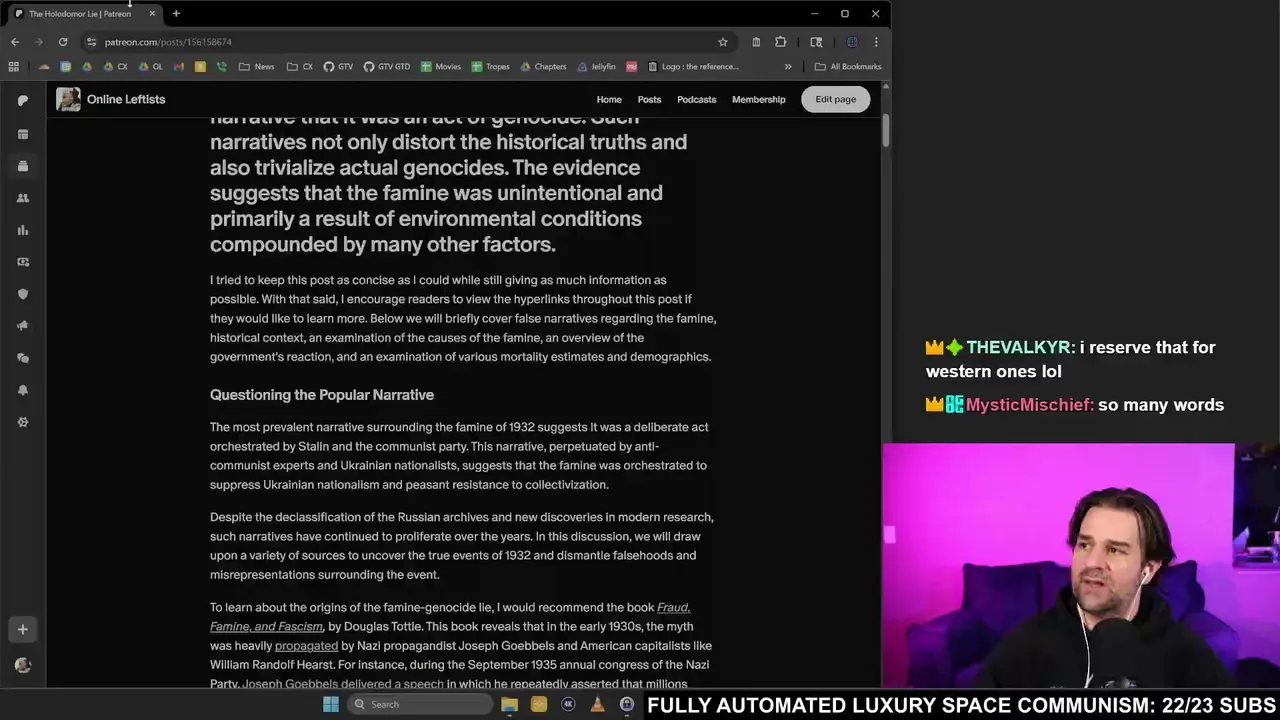Open the Tropes bookmark
Viewport: 1280px width, 720px height.
(x=491, y=67)
